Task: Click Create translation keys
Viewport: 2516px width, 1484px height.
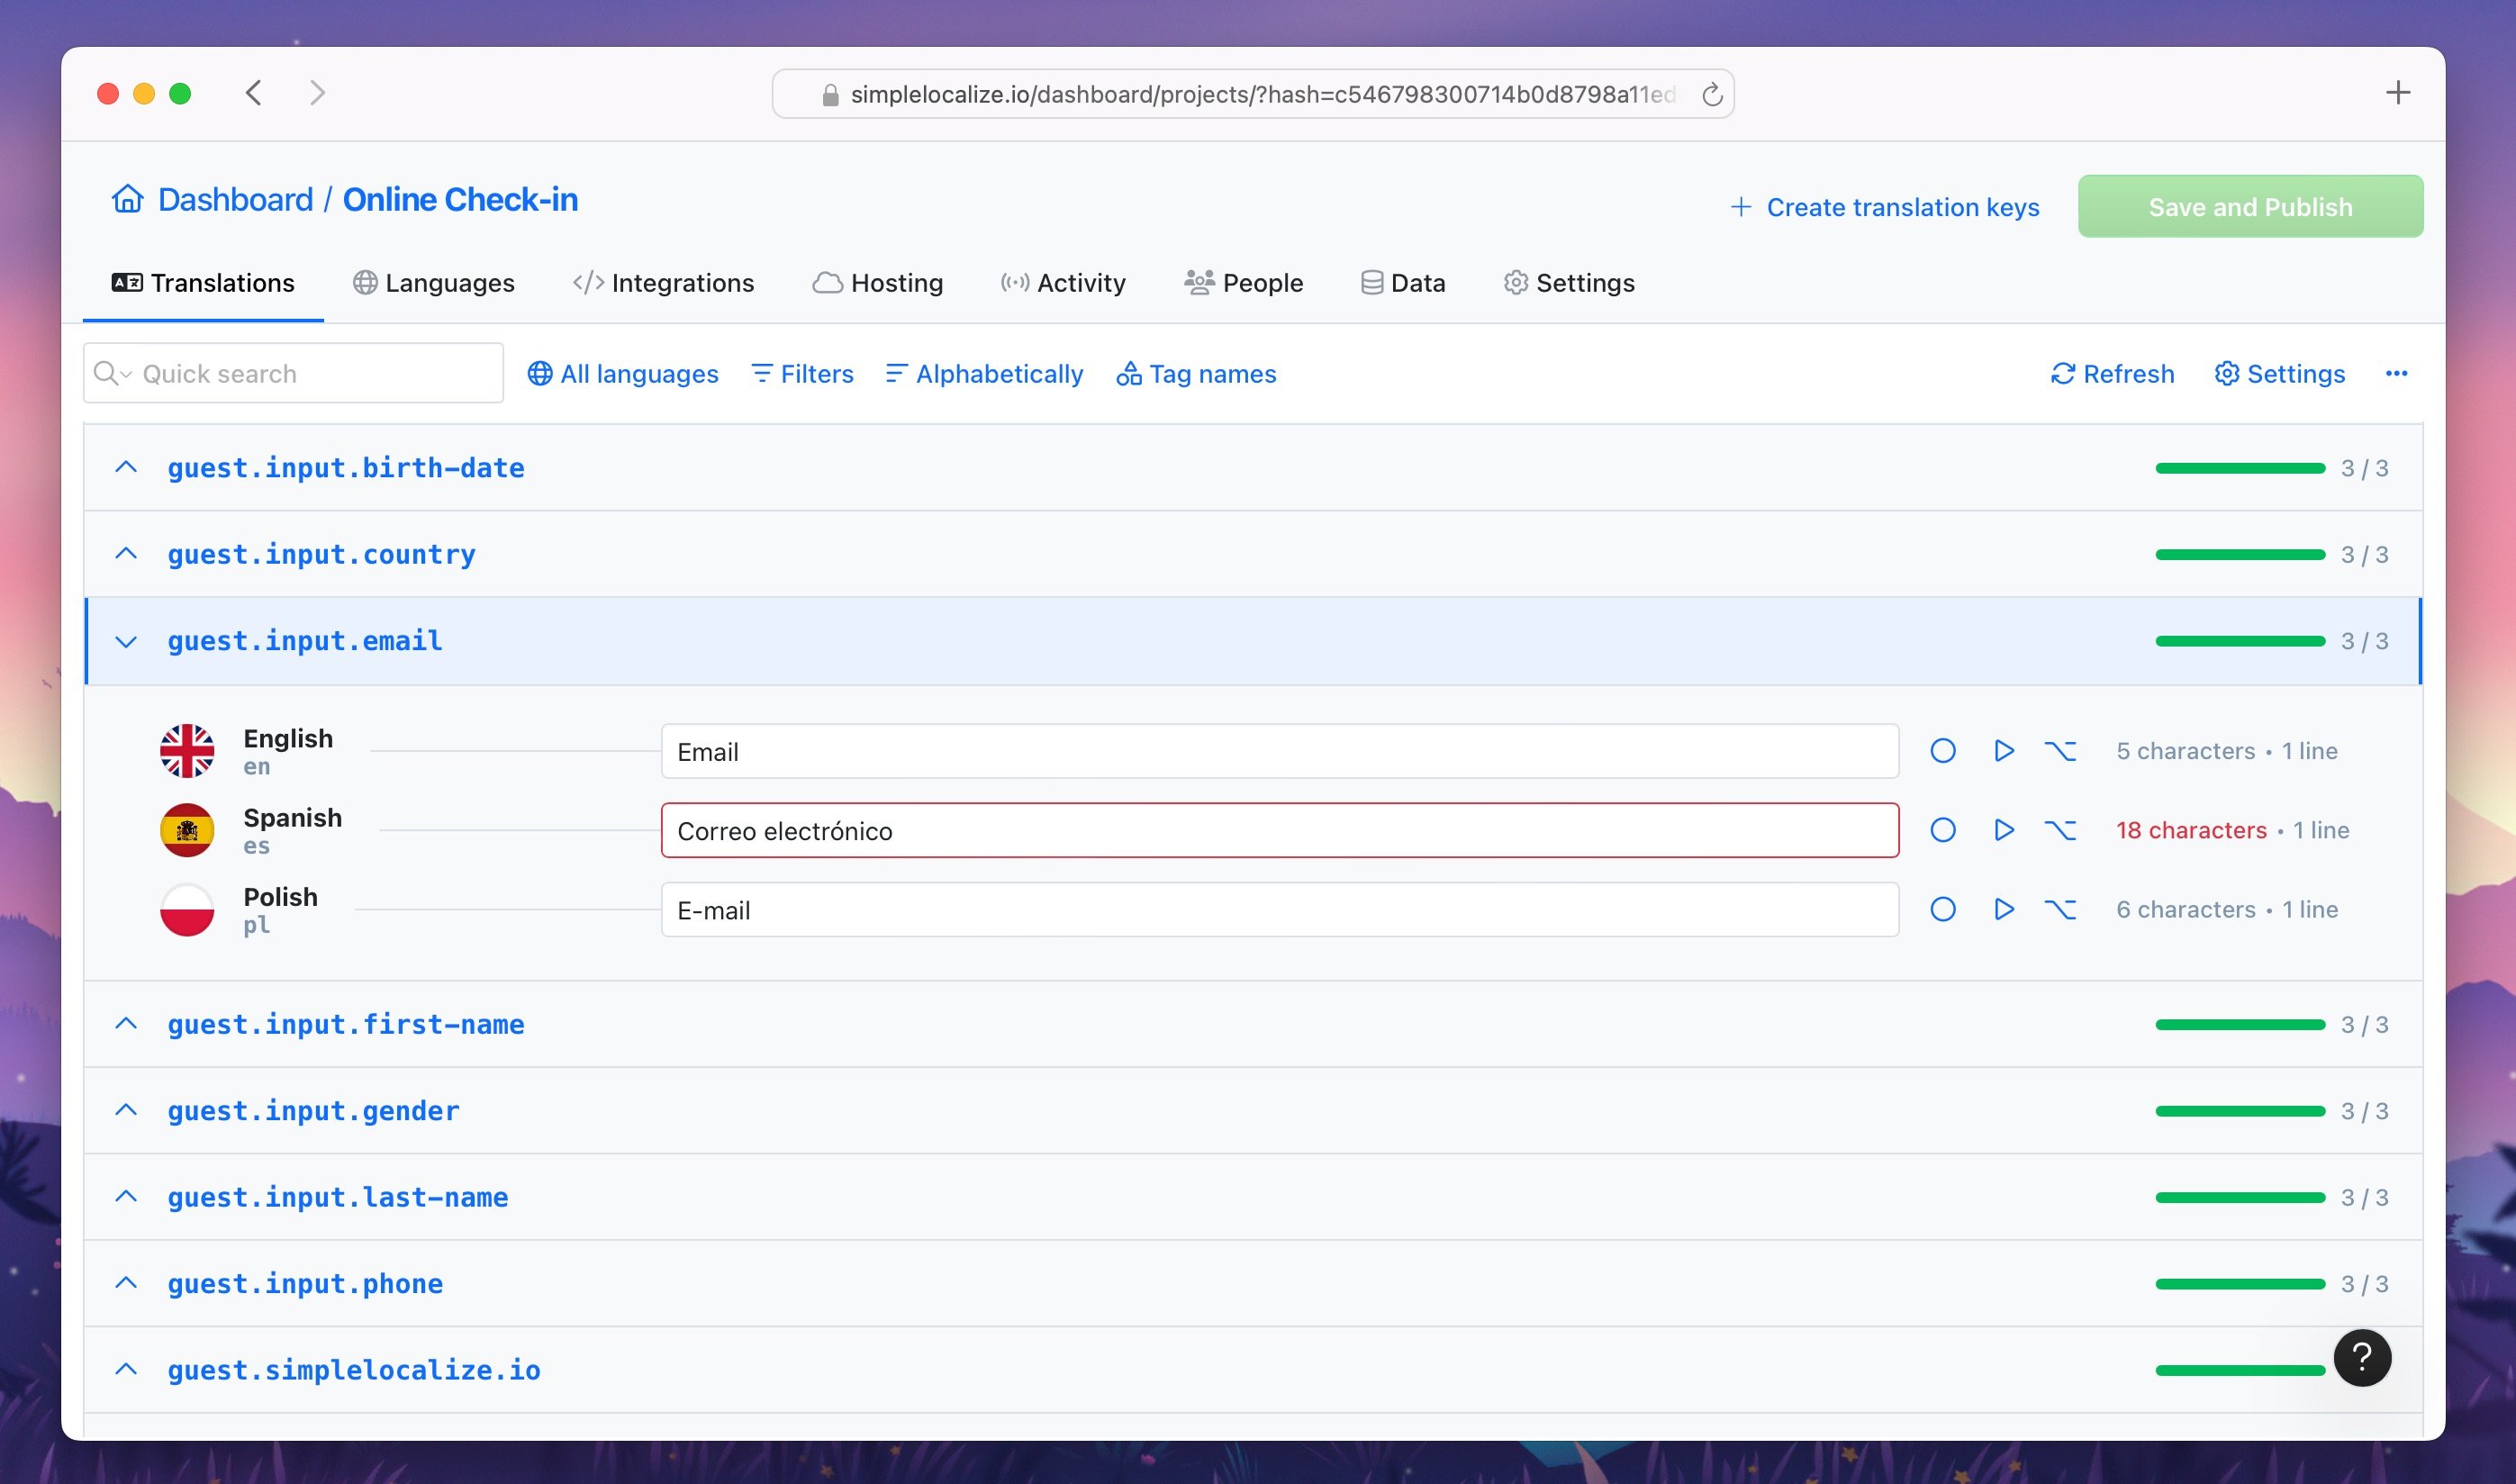Action: [x=1884, y=207]
